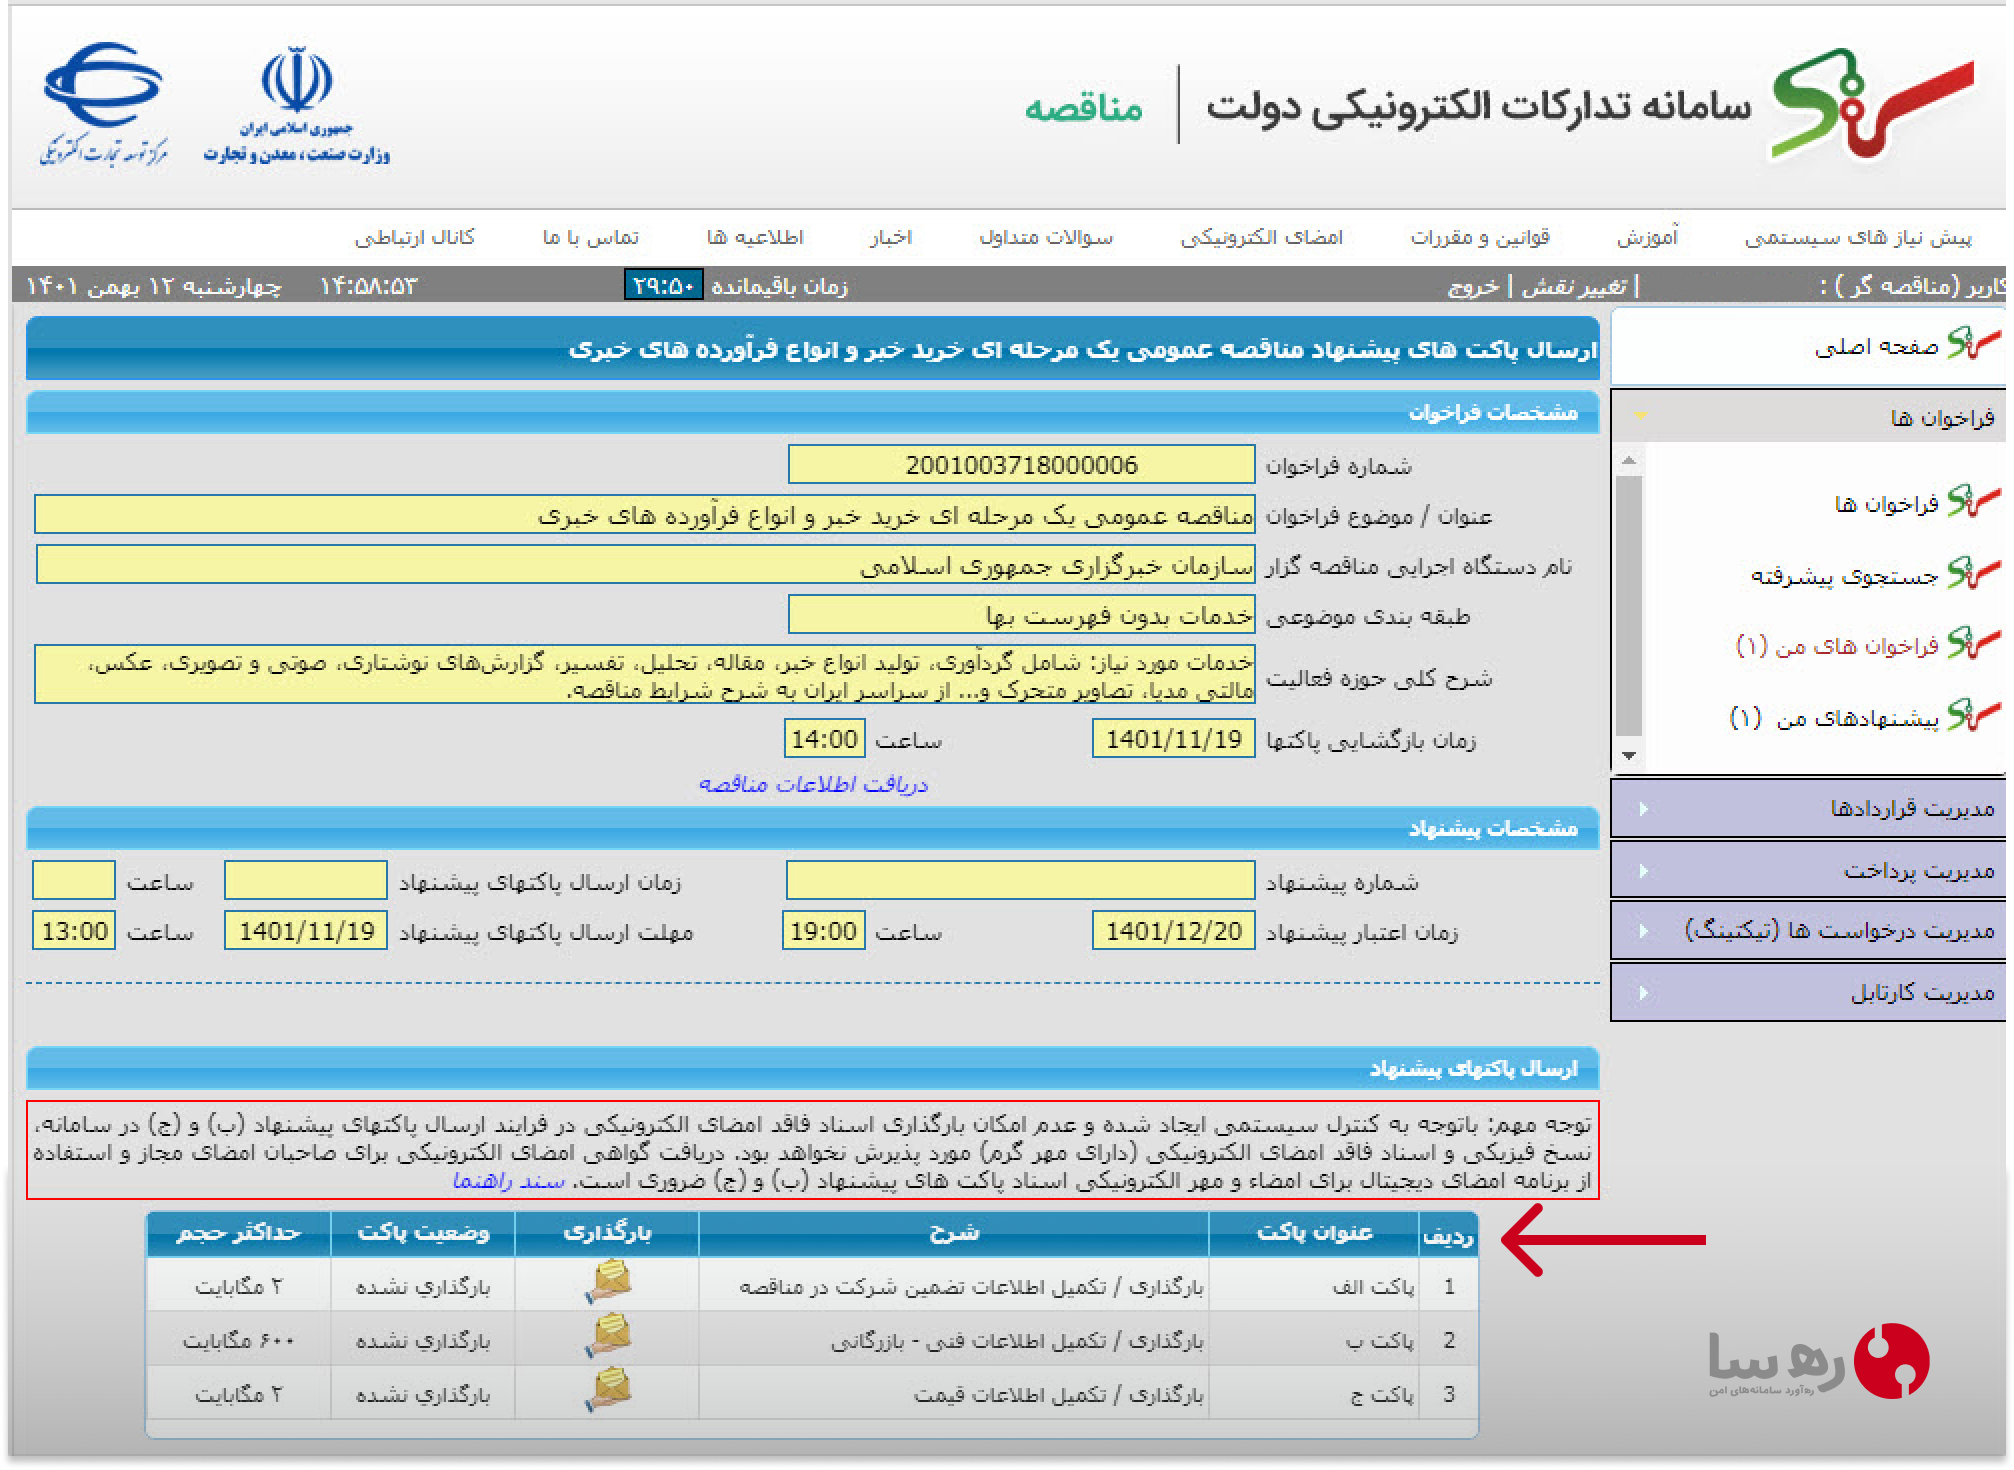
Task: Click the Ministry of Industry emblem
Action: click(x=297, y=104)
